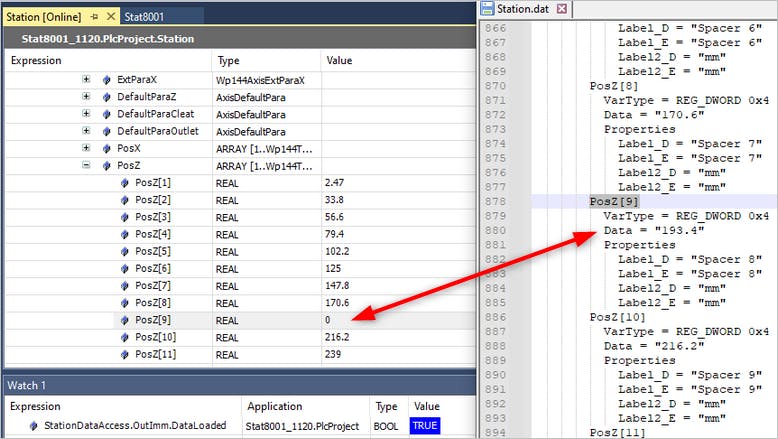Collapse the PosZ array node

coord(86,166)
